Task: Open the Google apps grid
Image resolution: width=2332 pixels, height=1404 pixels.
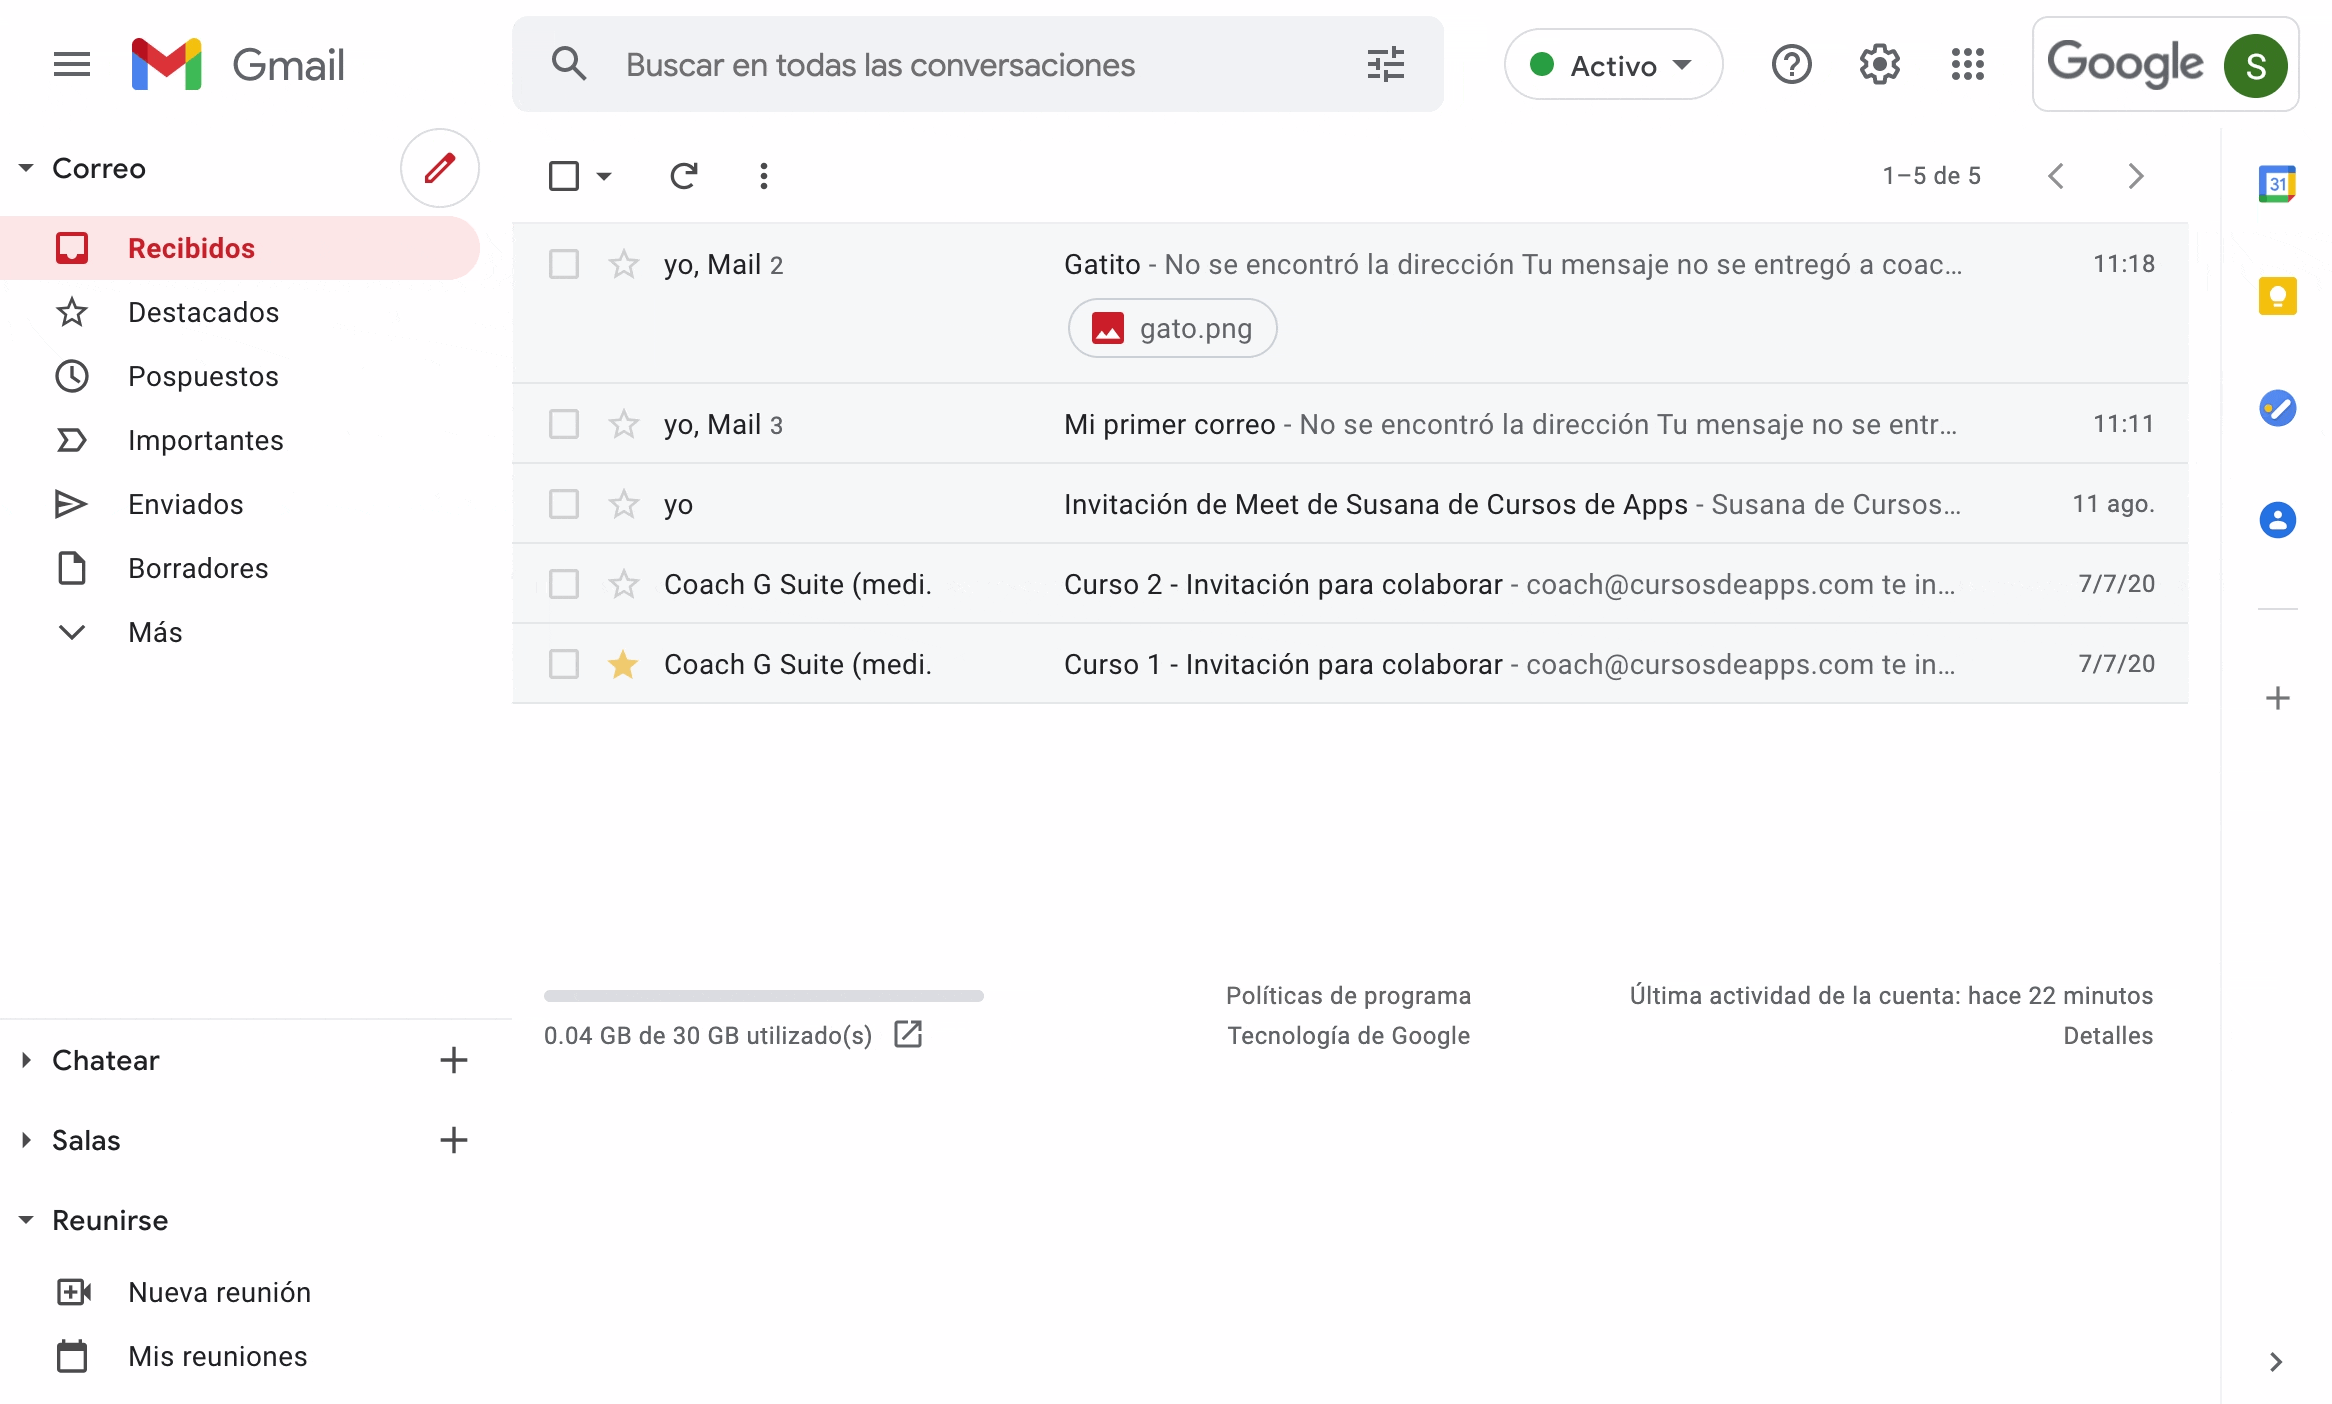Action: [x=1967, y=65]
